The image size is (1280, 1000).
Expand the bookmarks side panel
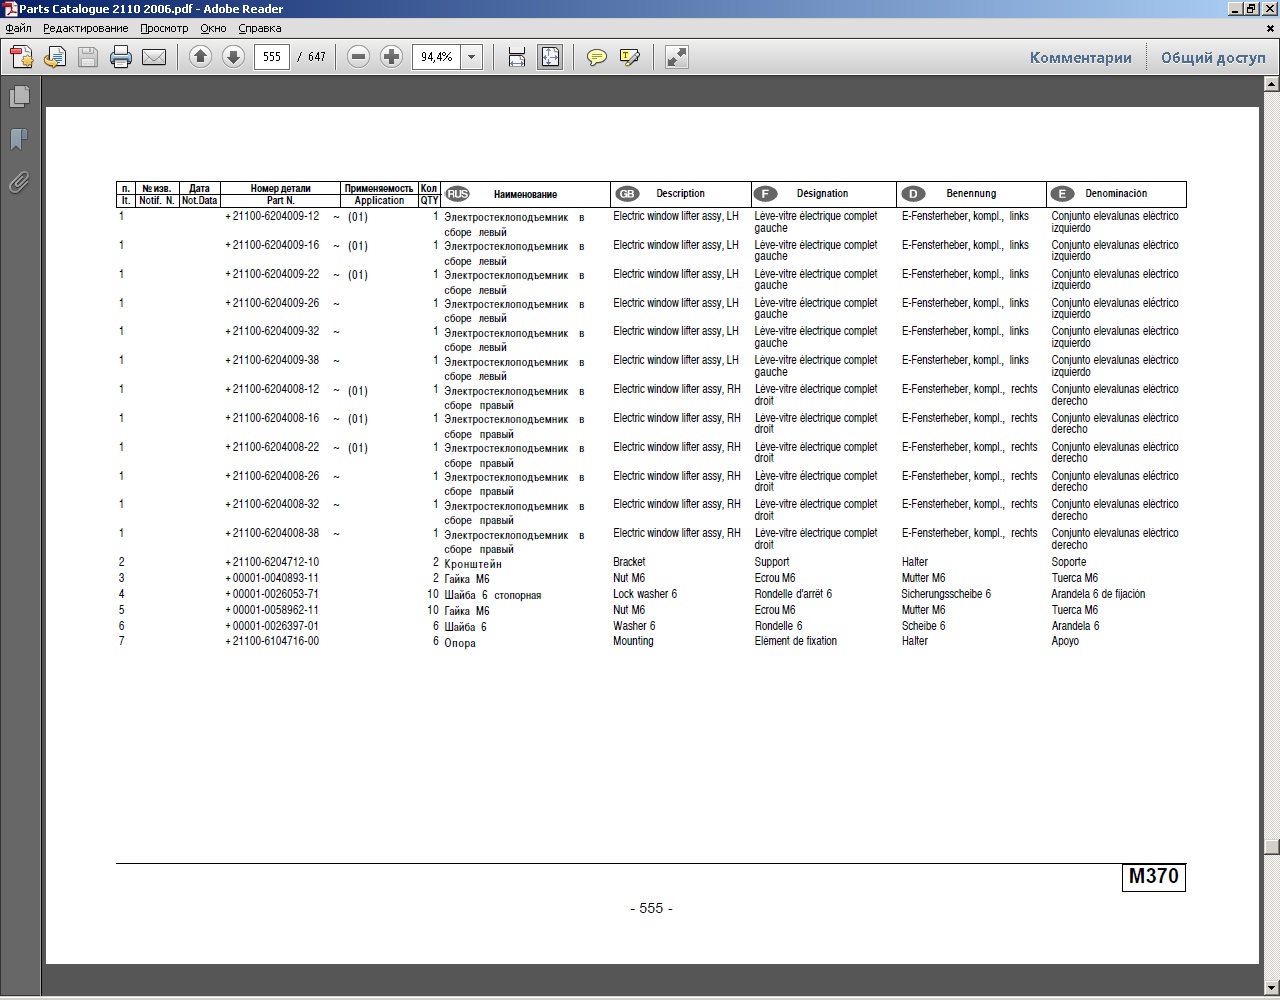pyautogui.click(x=18, y=139)
